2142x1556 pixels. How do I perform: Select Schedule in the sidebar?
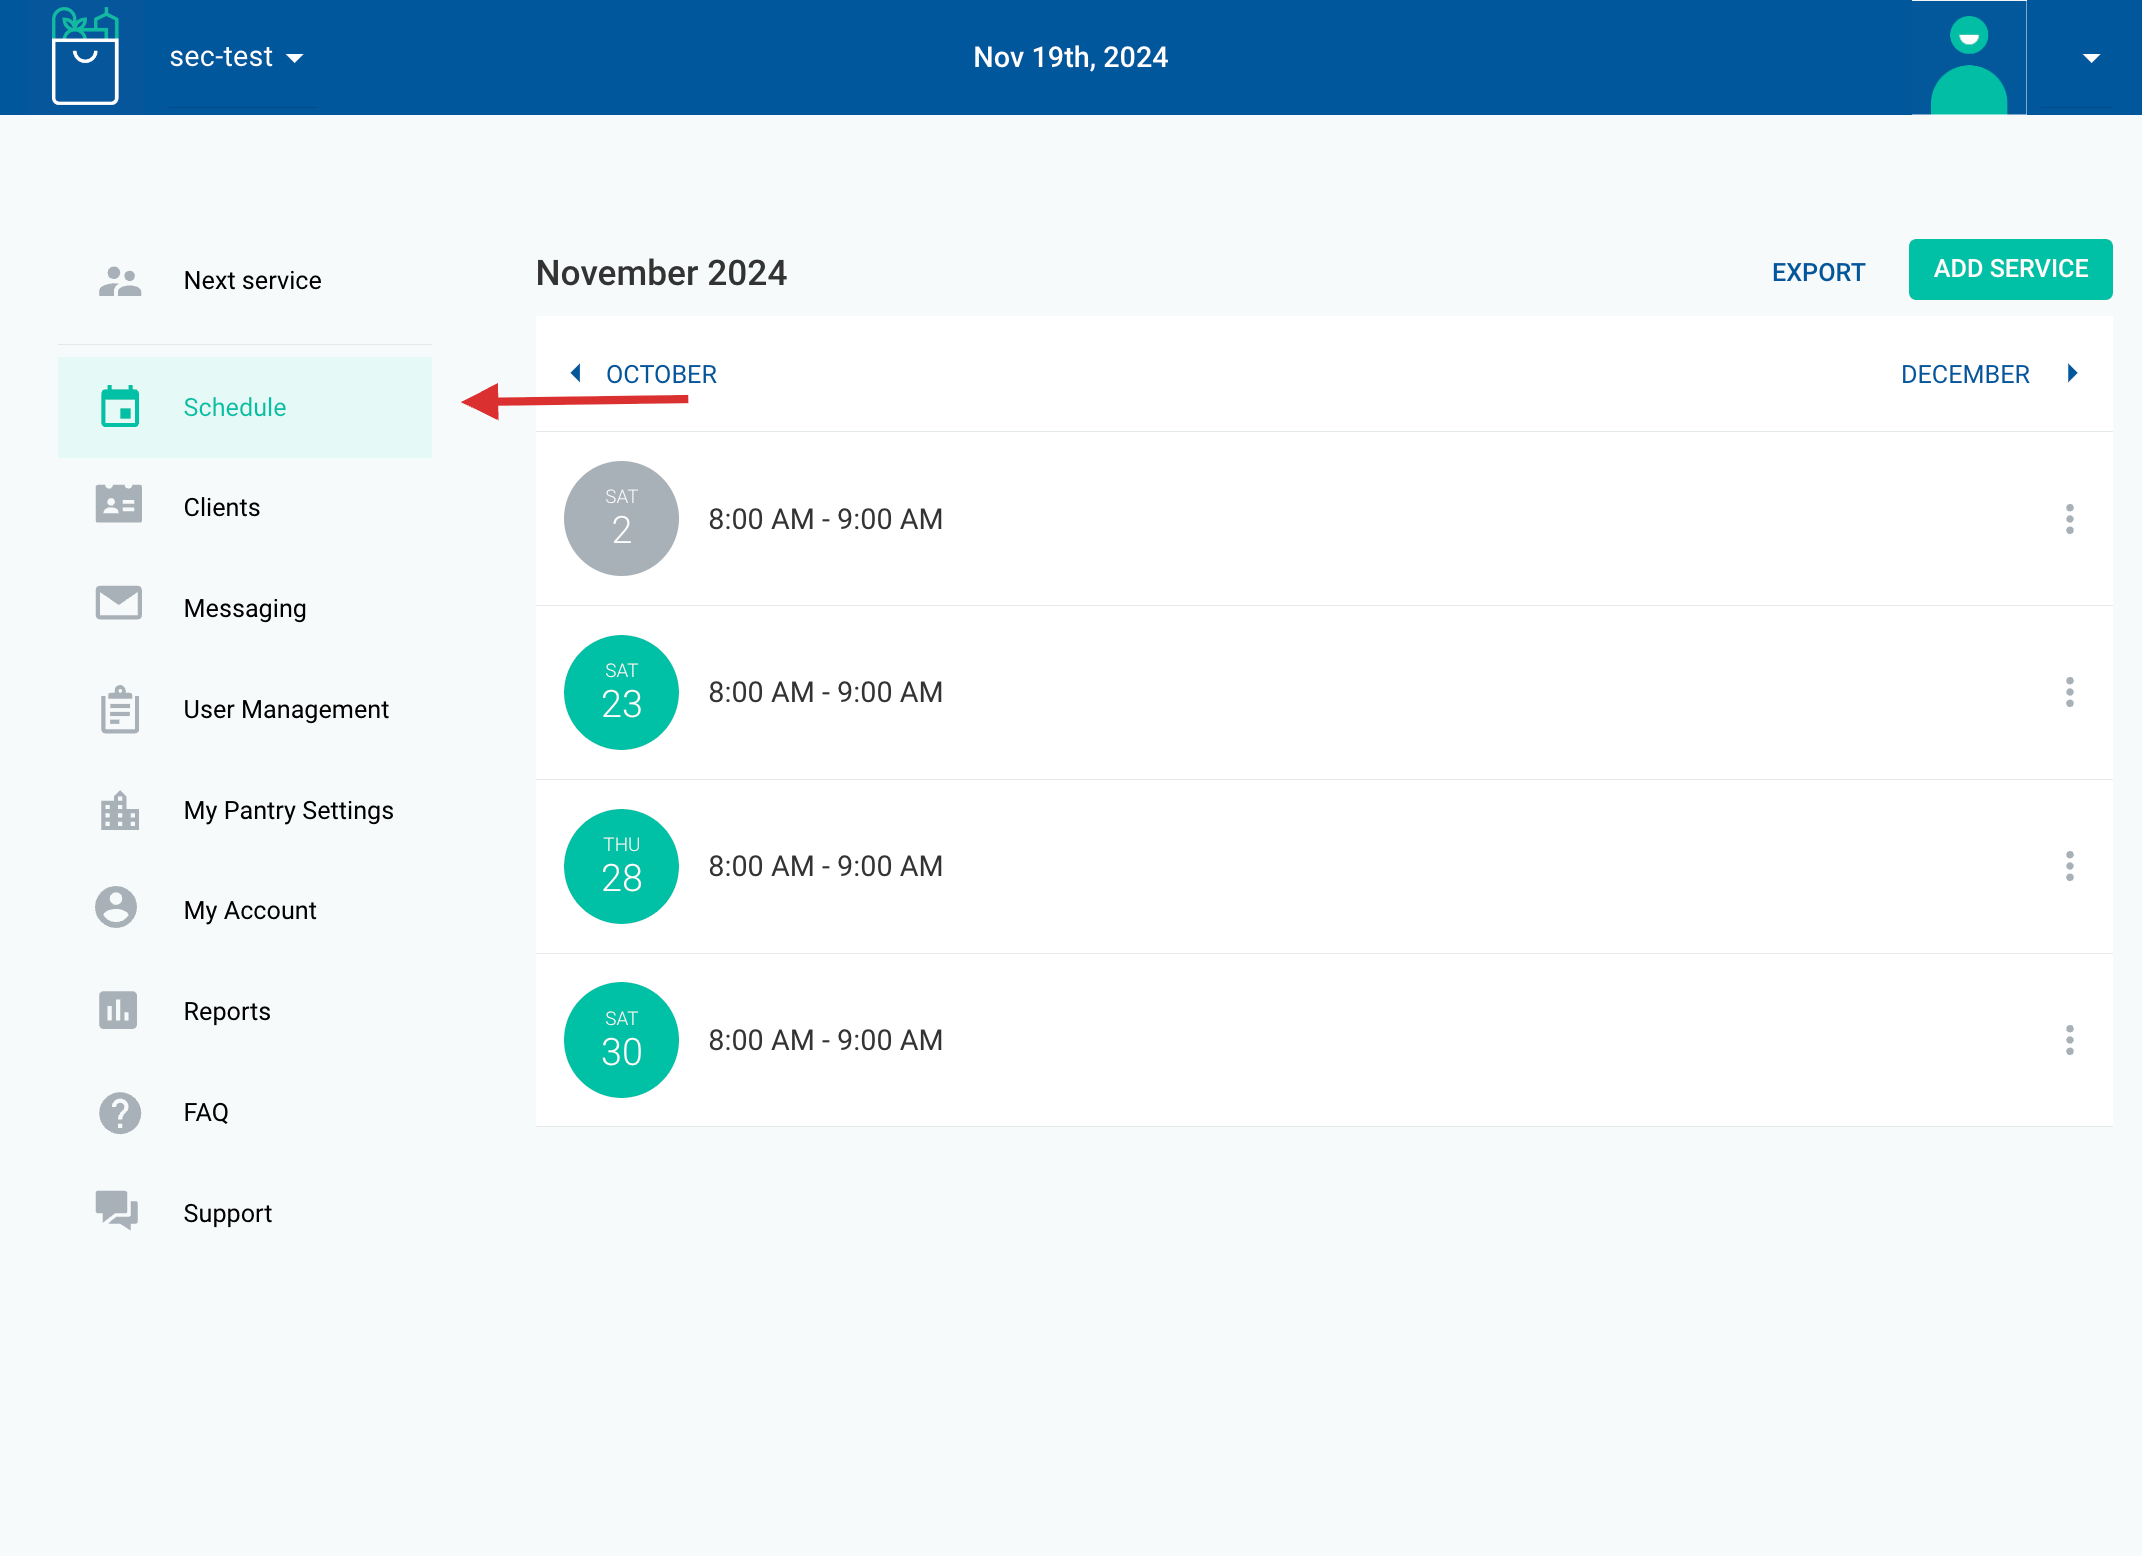(x=245, y=407)
